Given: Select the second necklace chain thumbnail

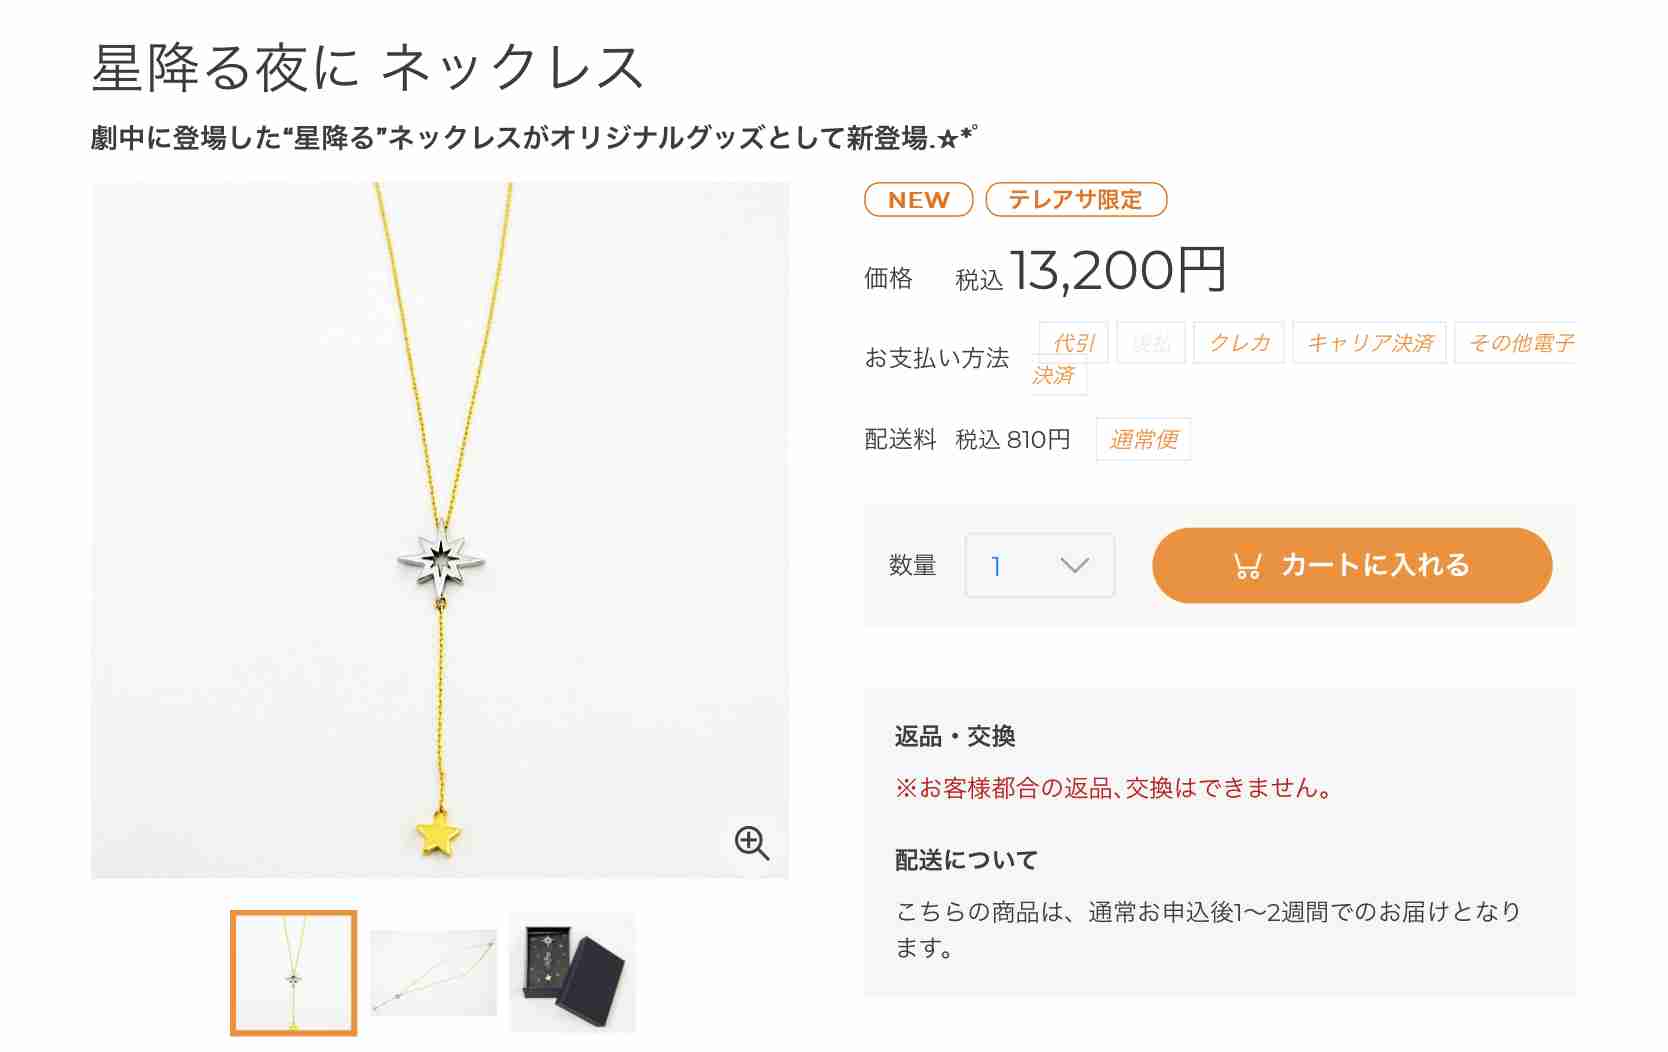Looking at the screenshot, I should [433, 972].
